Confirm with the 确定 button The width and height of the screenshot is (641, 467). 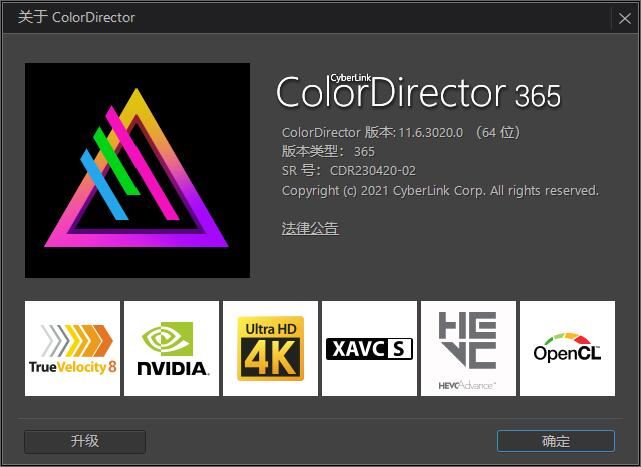point(556,441)
